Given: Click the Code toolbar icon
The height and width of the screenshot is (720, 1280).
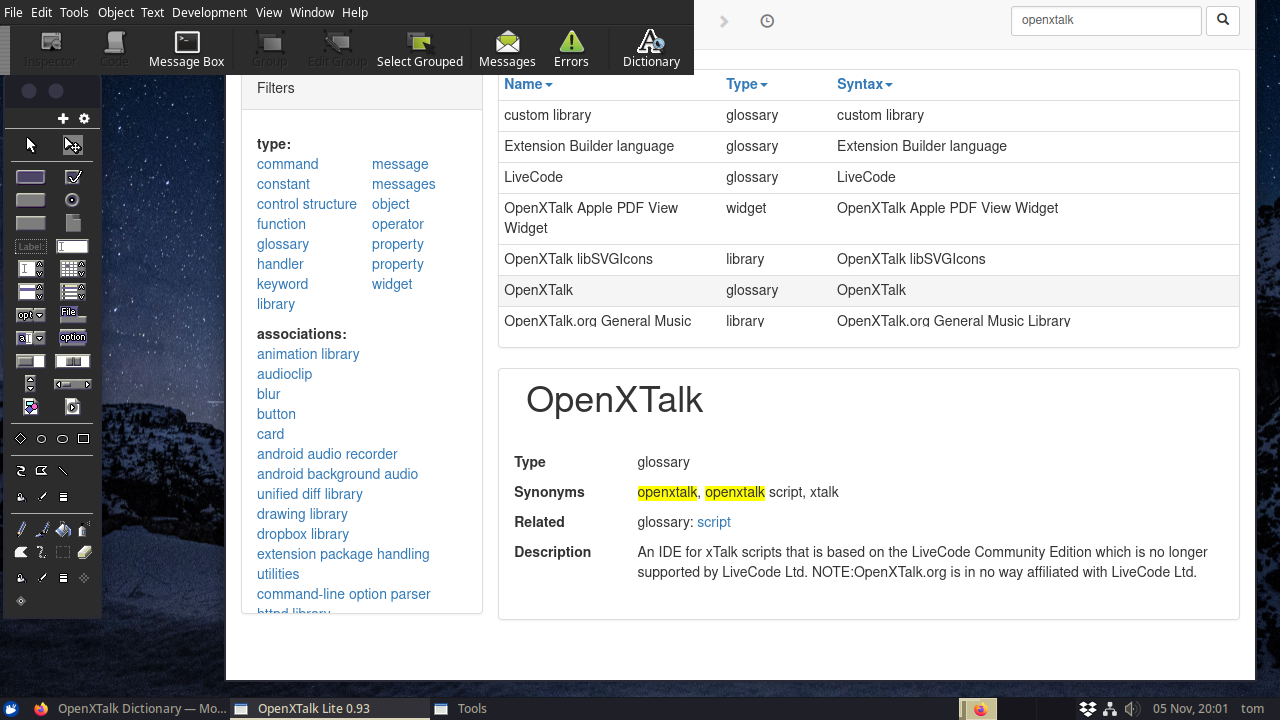Looking at the screenshot, I should point(114,49).
